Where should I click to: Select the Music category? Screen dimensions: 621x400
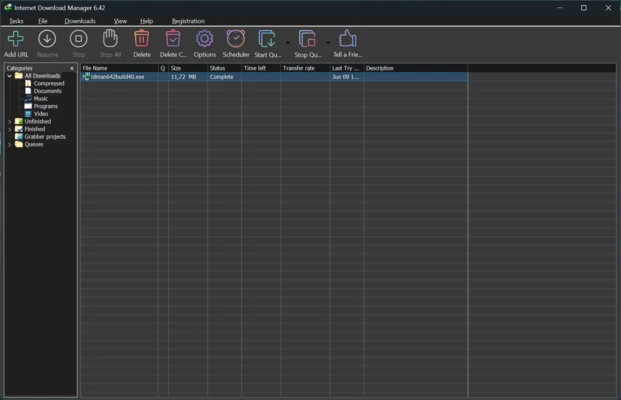40,99
